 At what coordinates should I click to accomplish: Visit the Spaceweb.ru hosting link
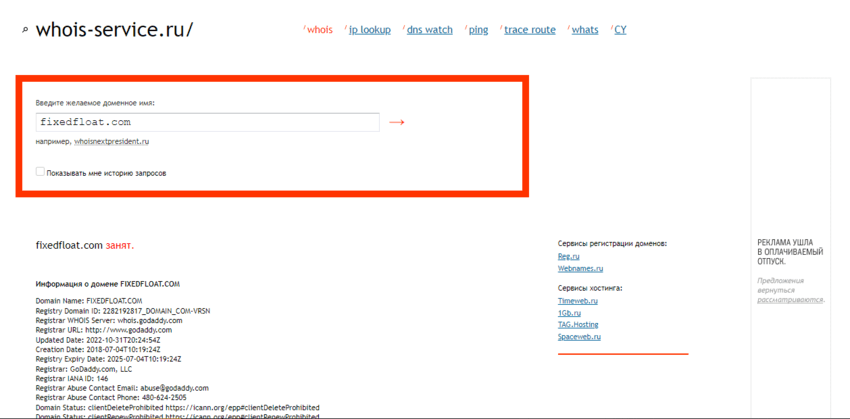[x=579, y=337]
